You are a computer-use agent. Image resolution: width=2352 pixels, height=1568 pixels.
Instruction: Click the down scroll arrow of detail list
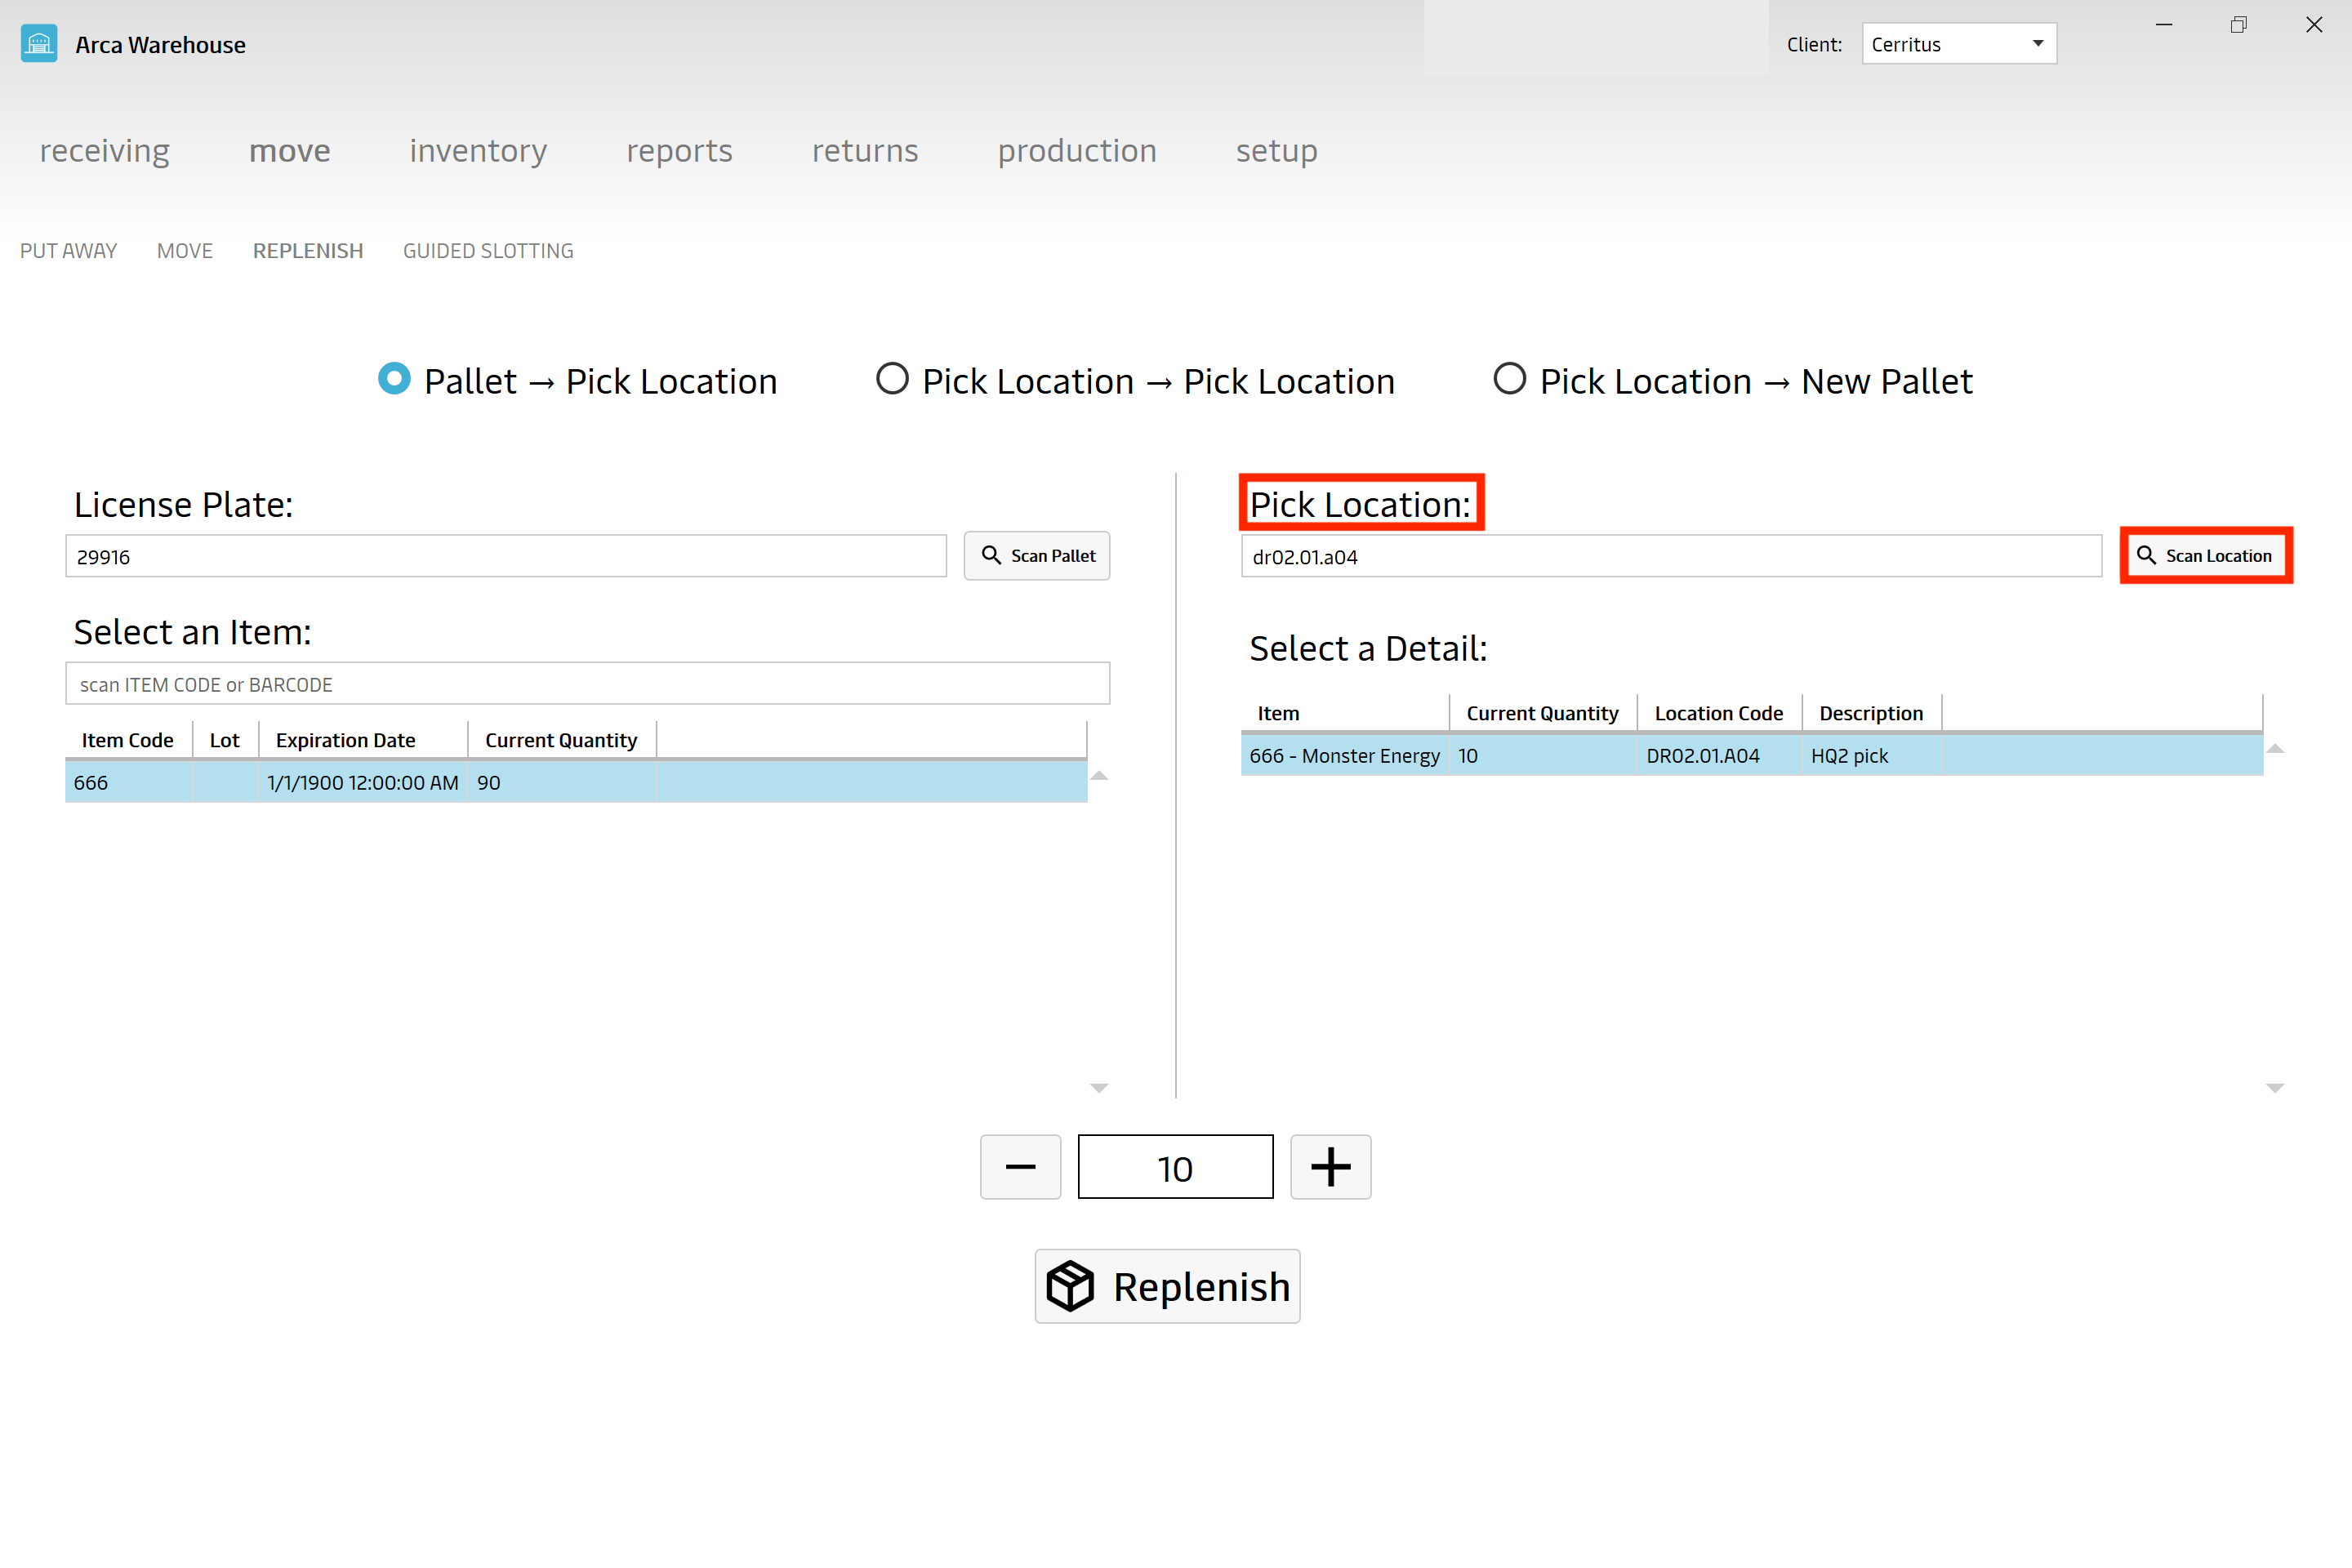2275,1088
